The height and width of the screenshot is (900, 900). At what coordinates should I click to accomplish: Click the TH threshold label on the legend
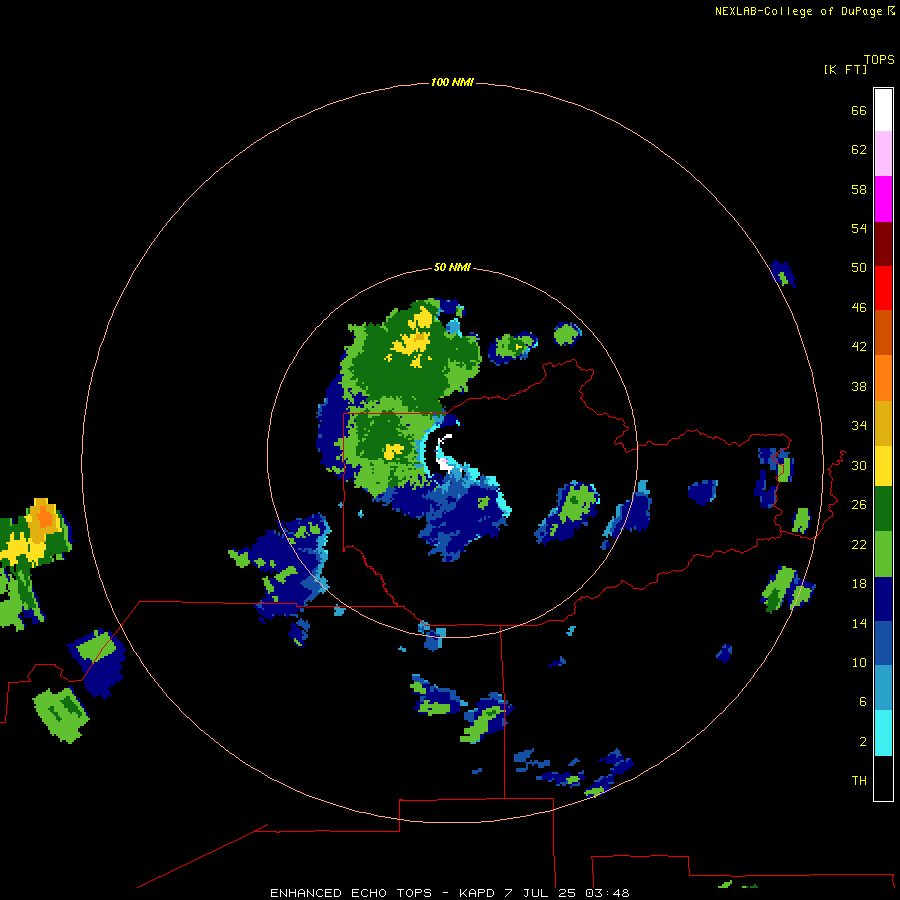click(x=859, y=781)
